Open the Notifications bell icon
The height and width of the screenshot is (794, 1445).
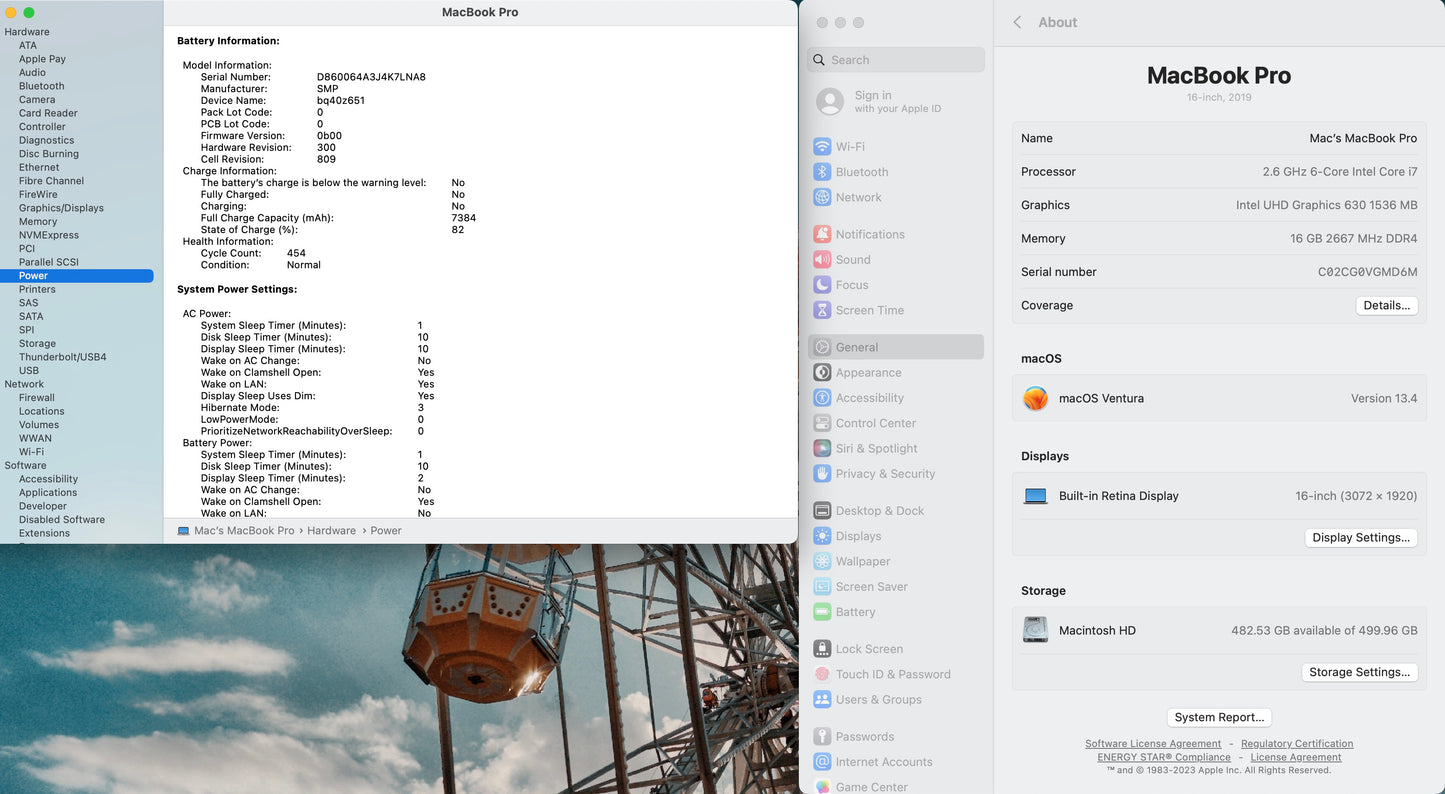pyautogui.click(x=822, y=234)
